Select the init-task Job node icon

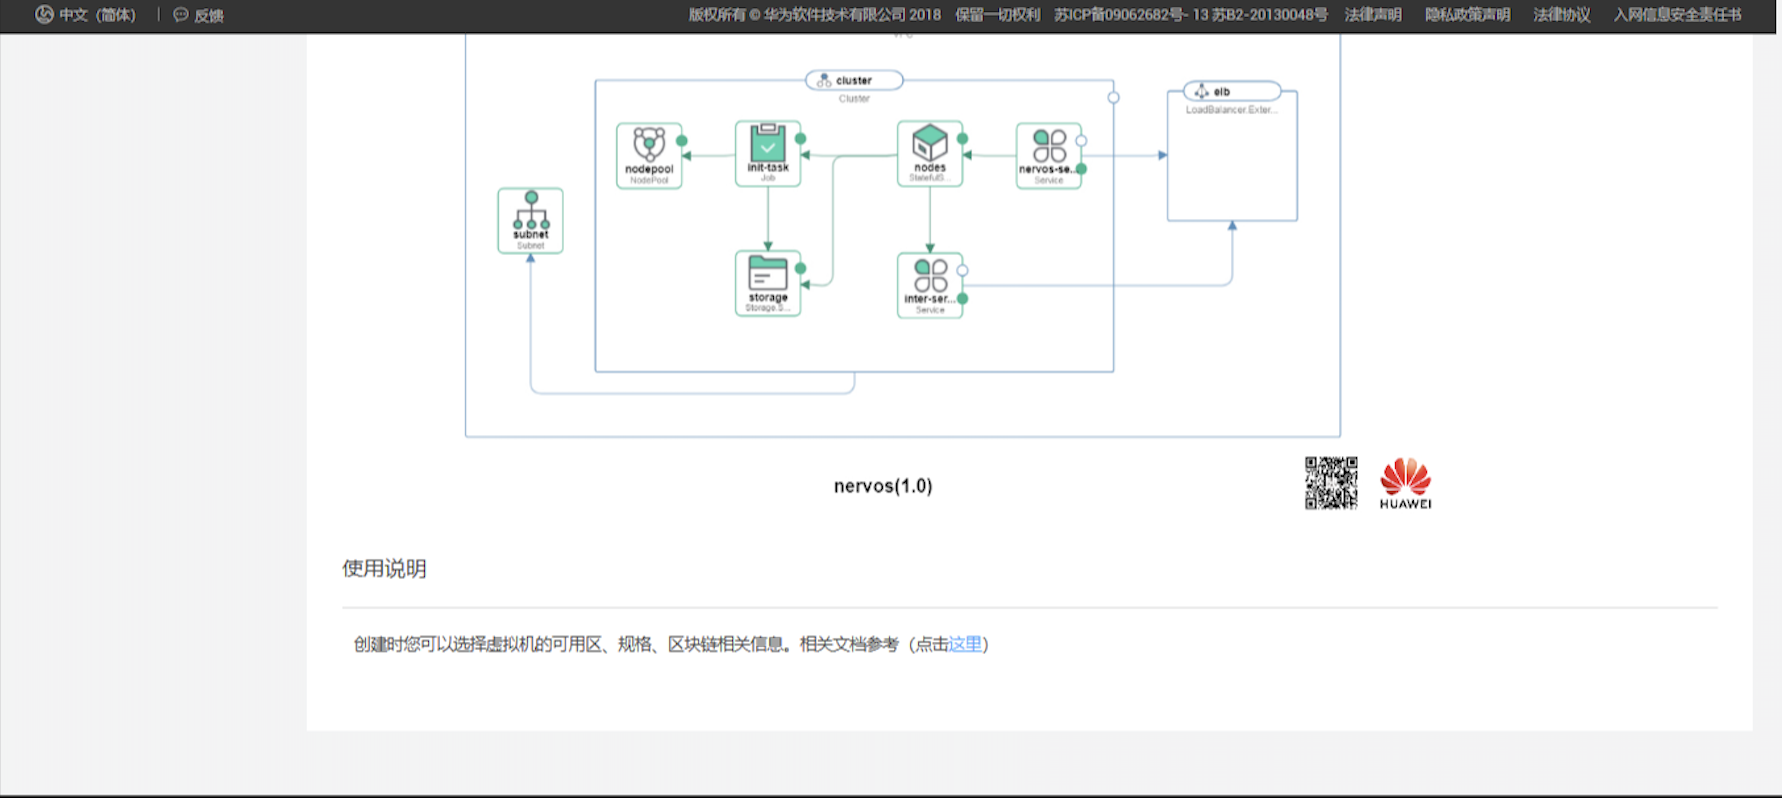click(x=768, y=154)
